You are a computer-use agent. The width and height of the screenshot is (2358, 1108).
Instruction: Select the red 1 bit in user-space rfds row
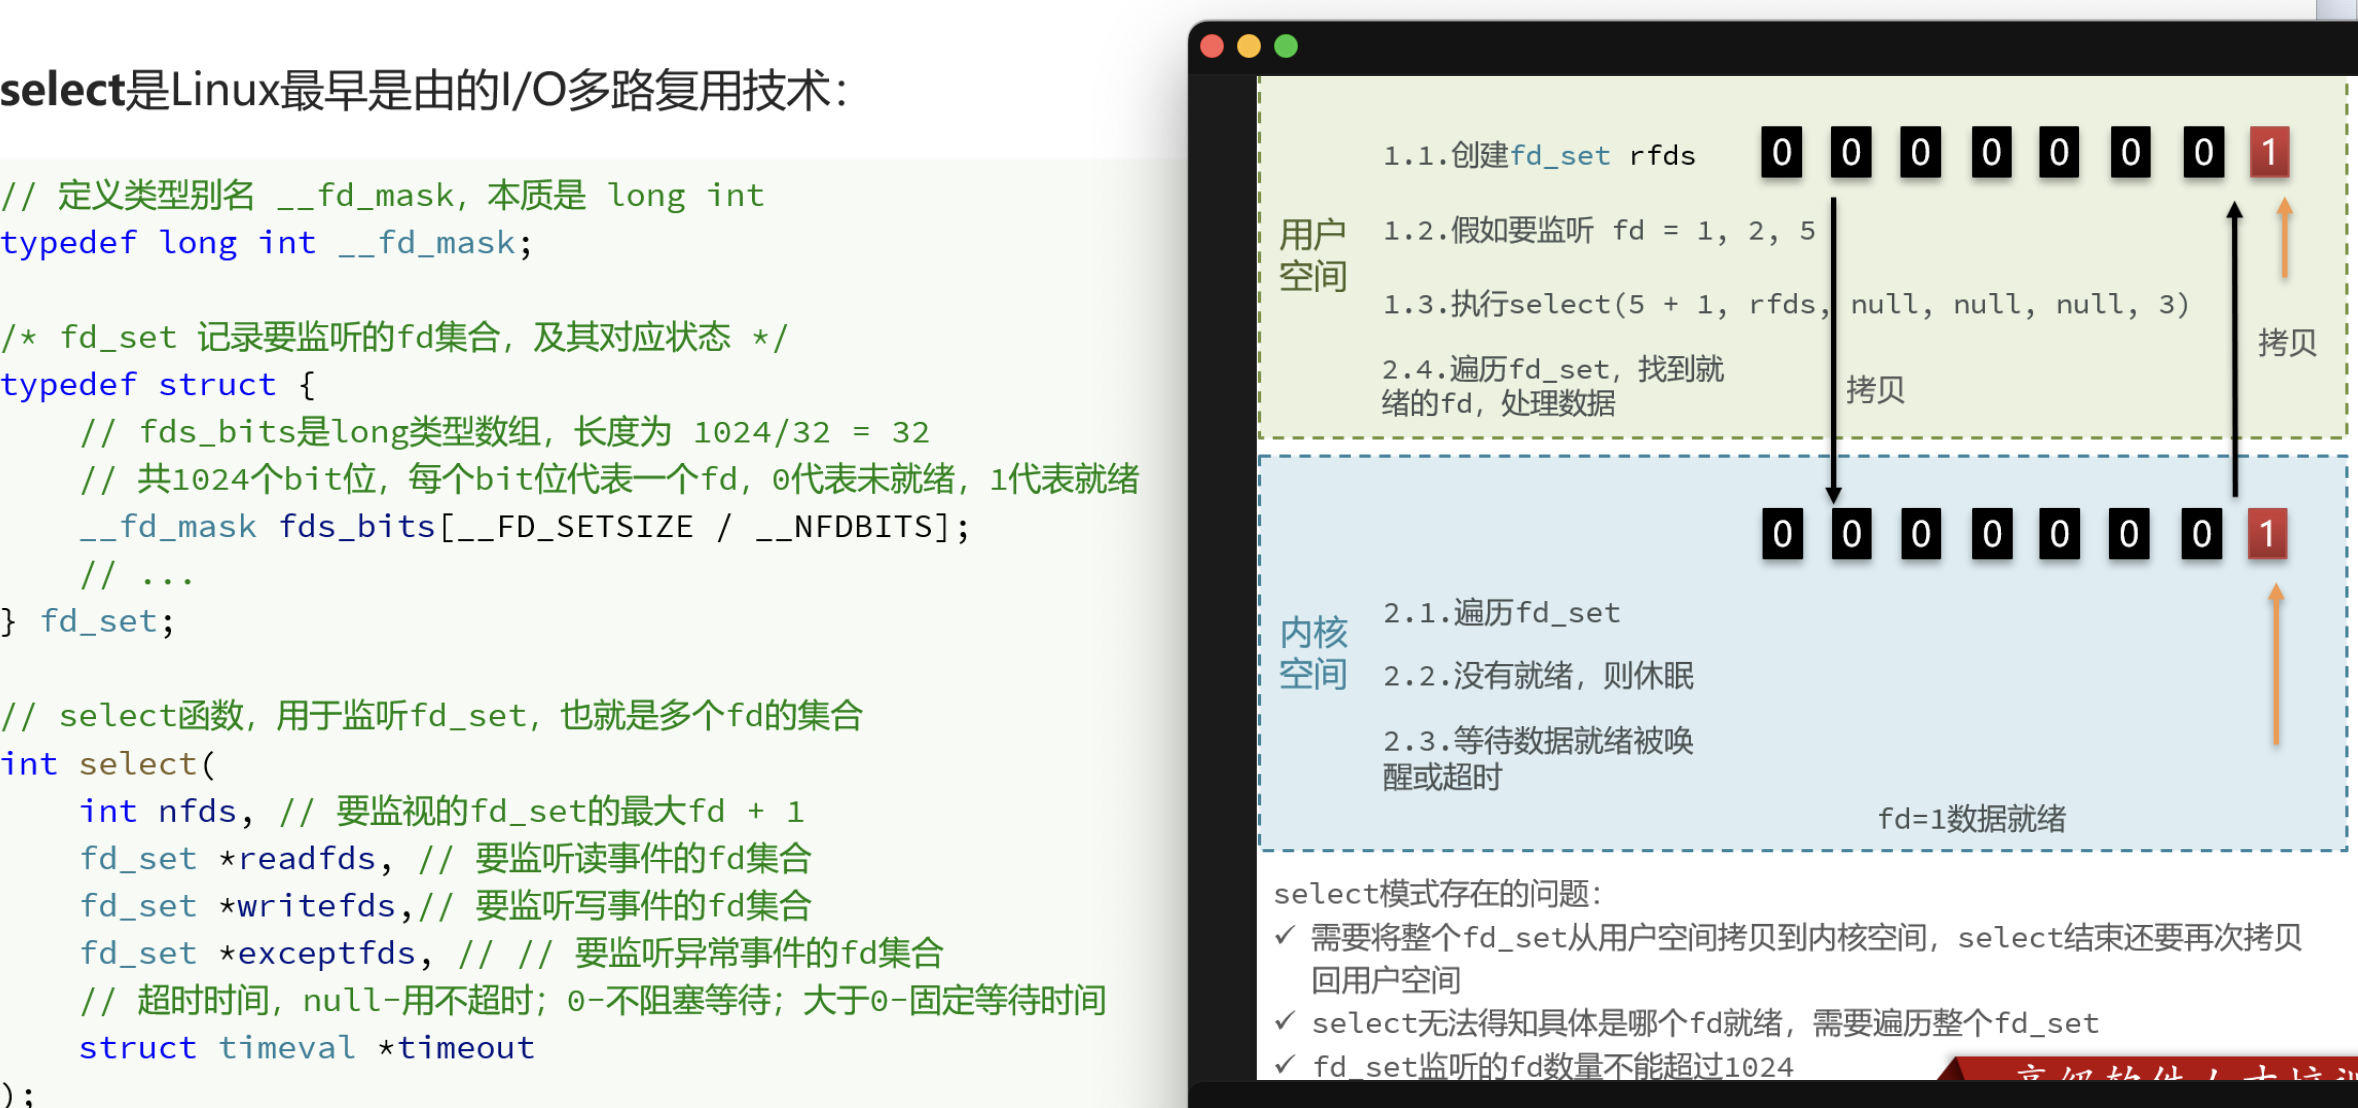click(x=2269, y=153)
